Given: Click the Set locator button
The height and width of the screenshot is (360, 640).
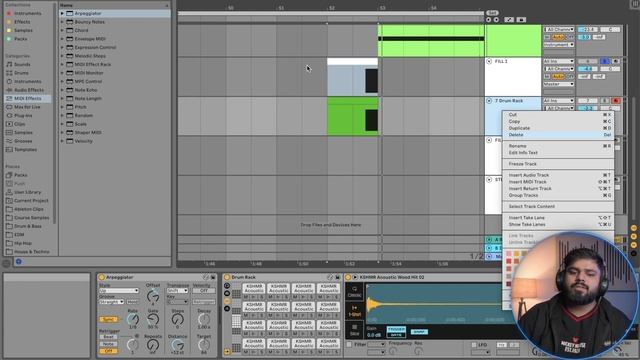Looking at the screenshot, I should pyautogui.click(x=492, y=13).
